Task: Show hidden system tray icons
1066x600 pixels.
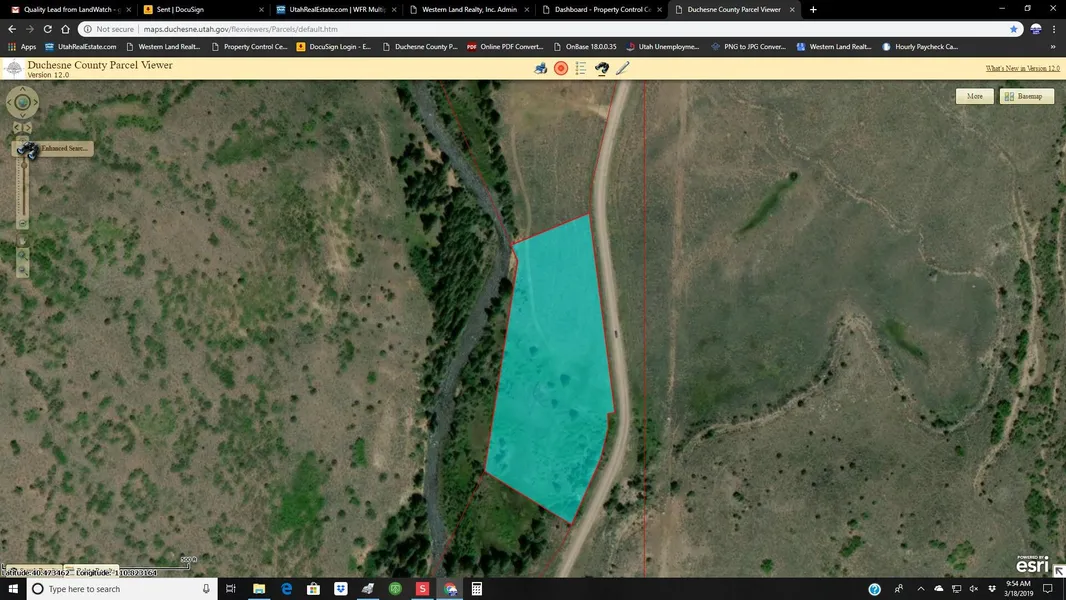Action: click(x=920, y=589)
